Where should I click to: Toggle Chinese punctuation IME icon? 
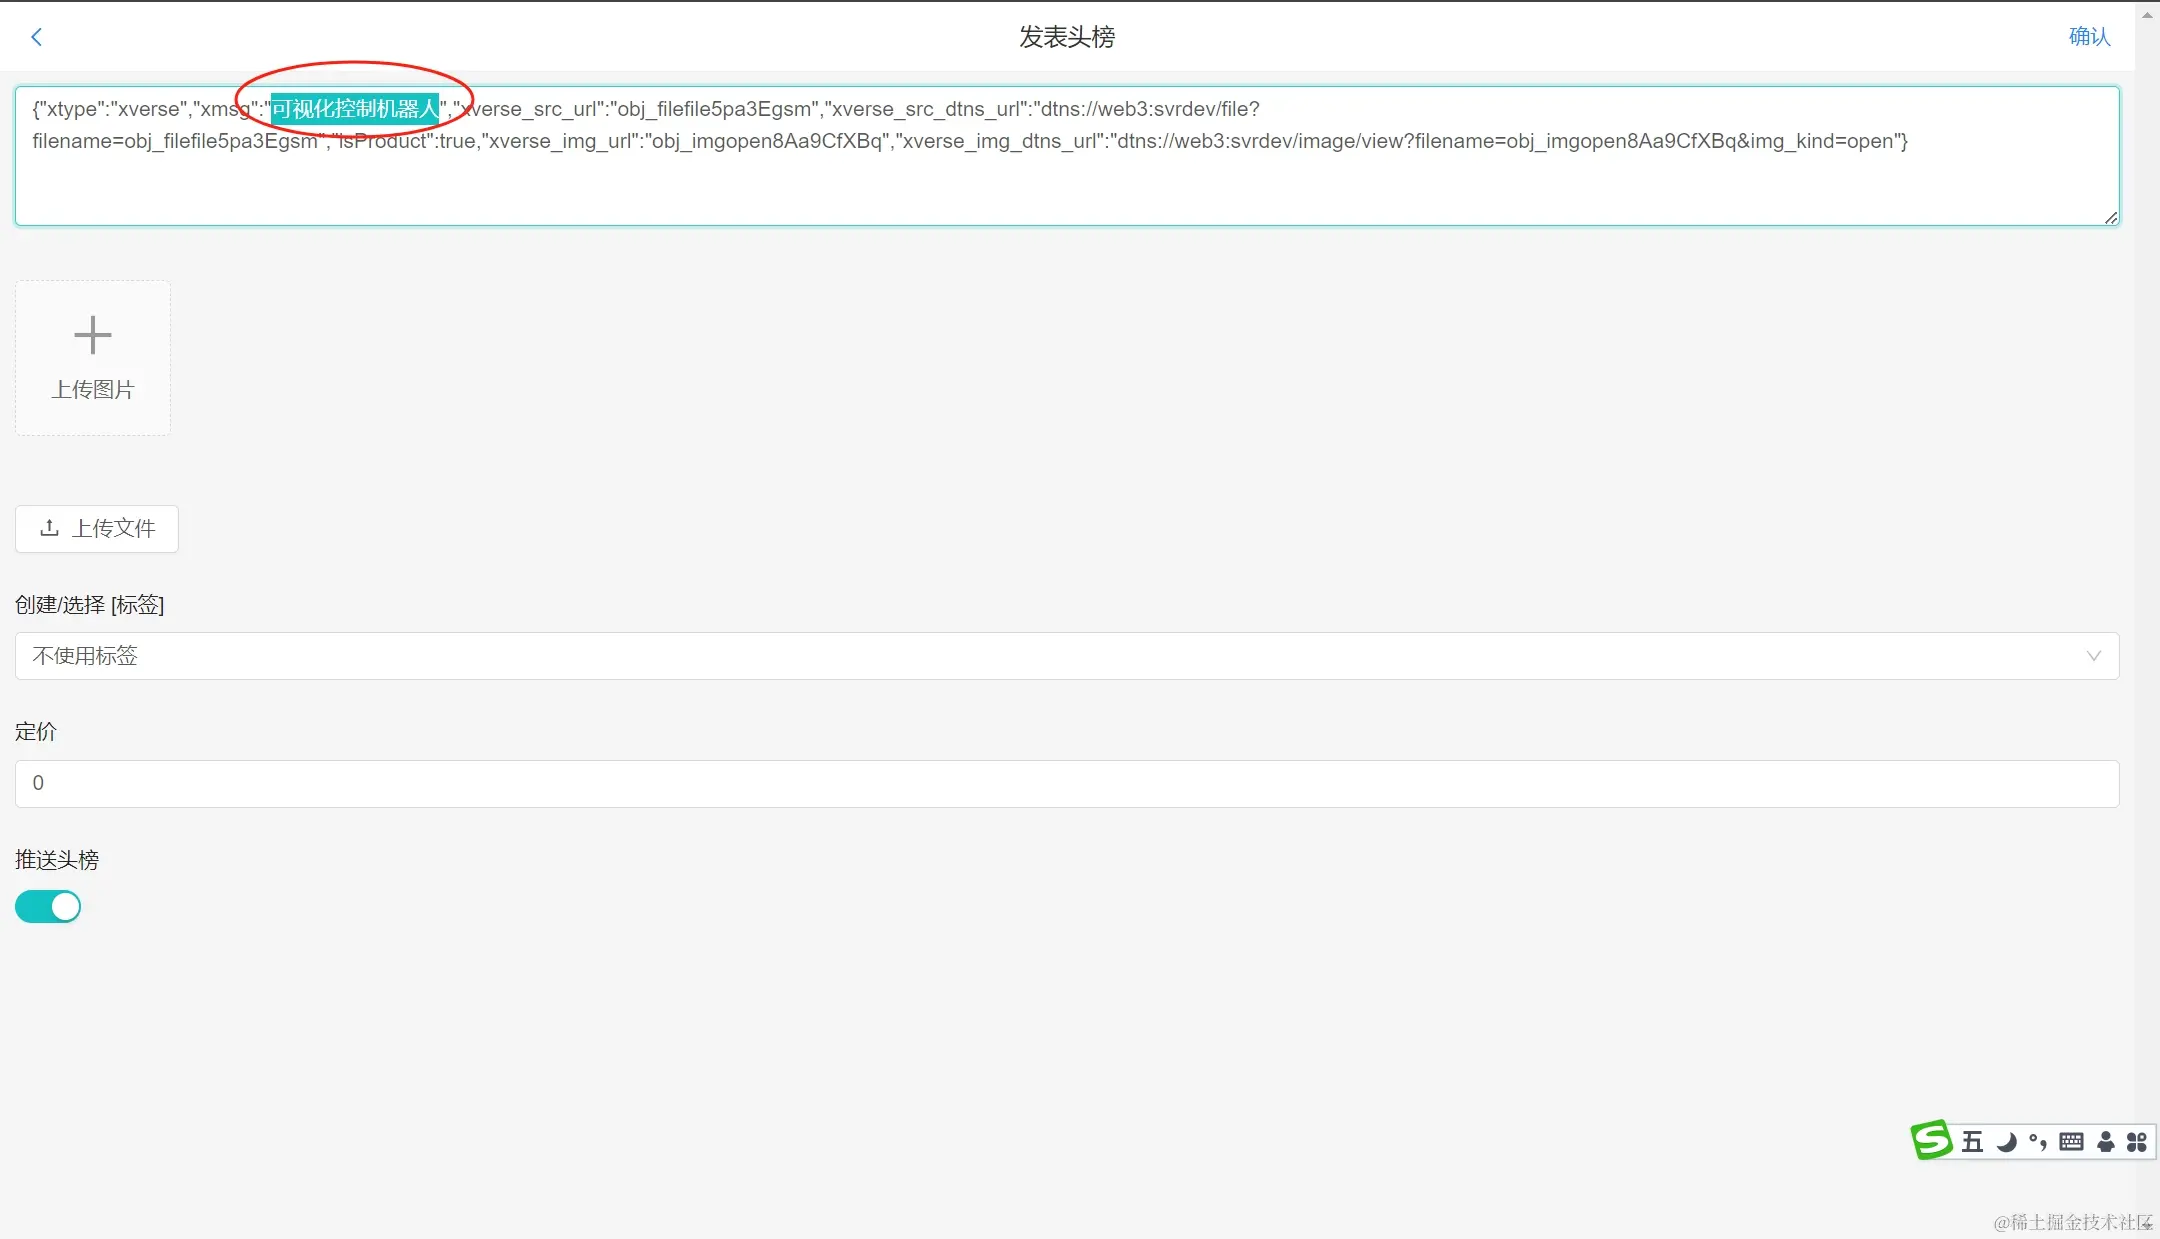point(2038,1142)
